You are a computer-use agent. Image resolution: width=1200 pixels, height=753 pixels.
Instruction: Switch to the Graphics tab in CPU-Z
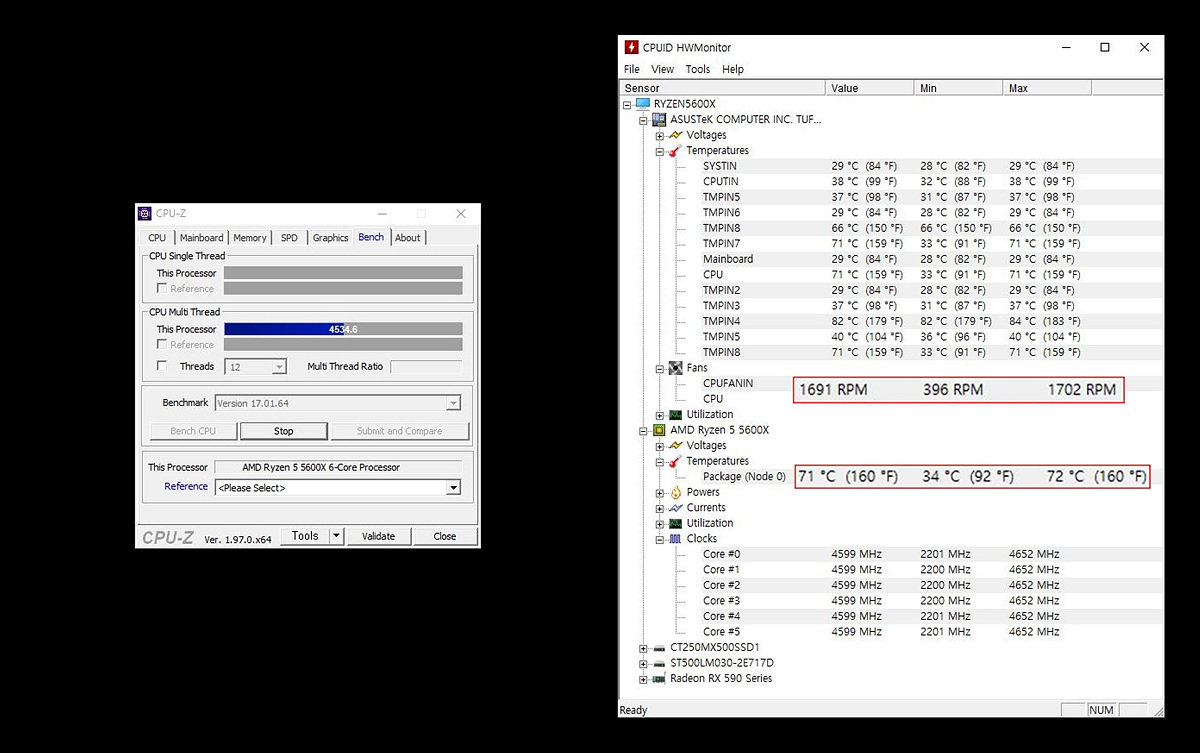[330, 238]
